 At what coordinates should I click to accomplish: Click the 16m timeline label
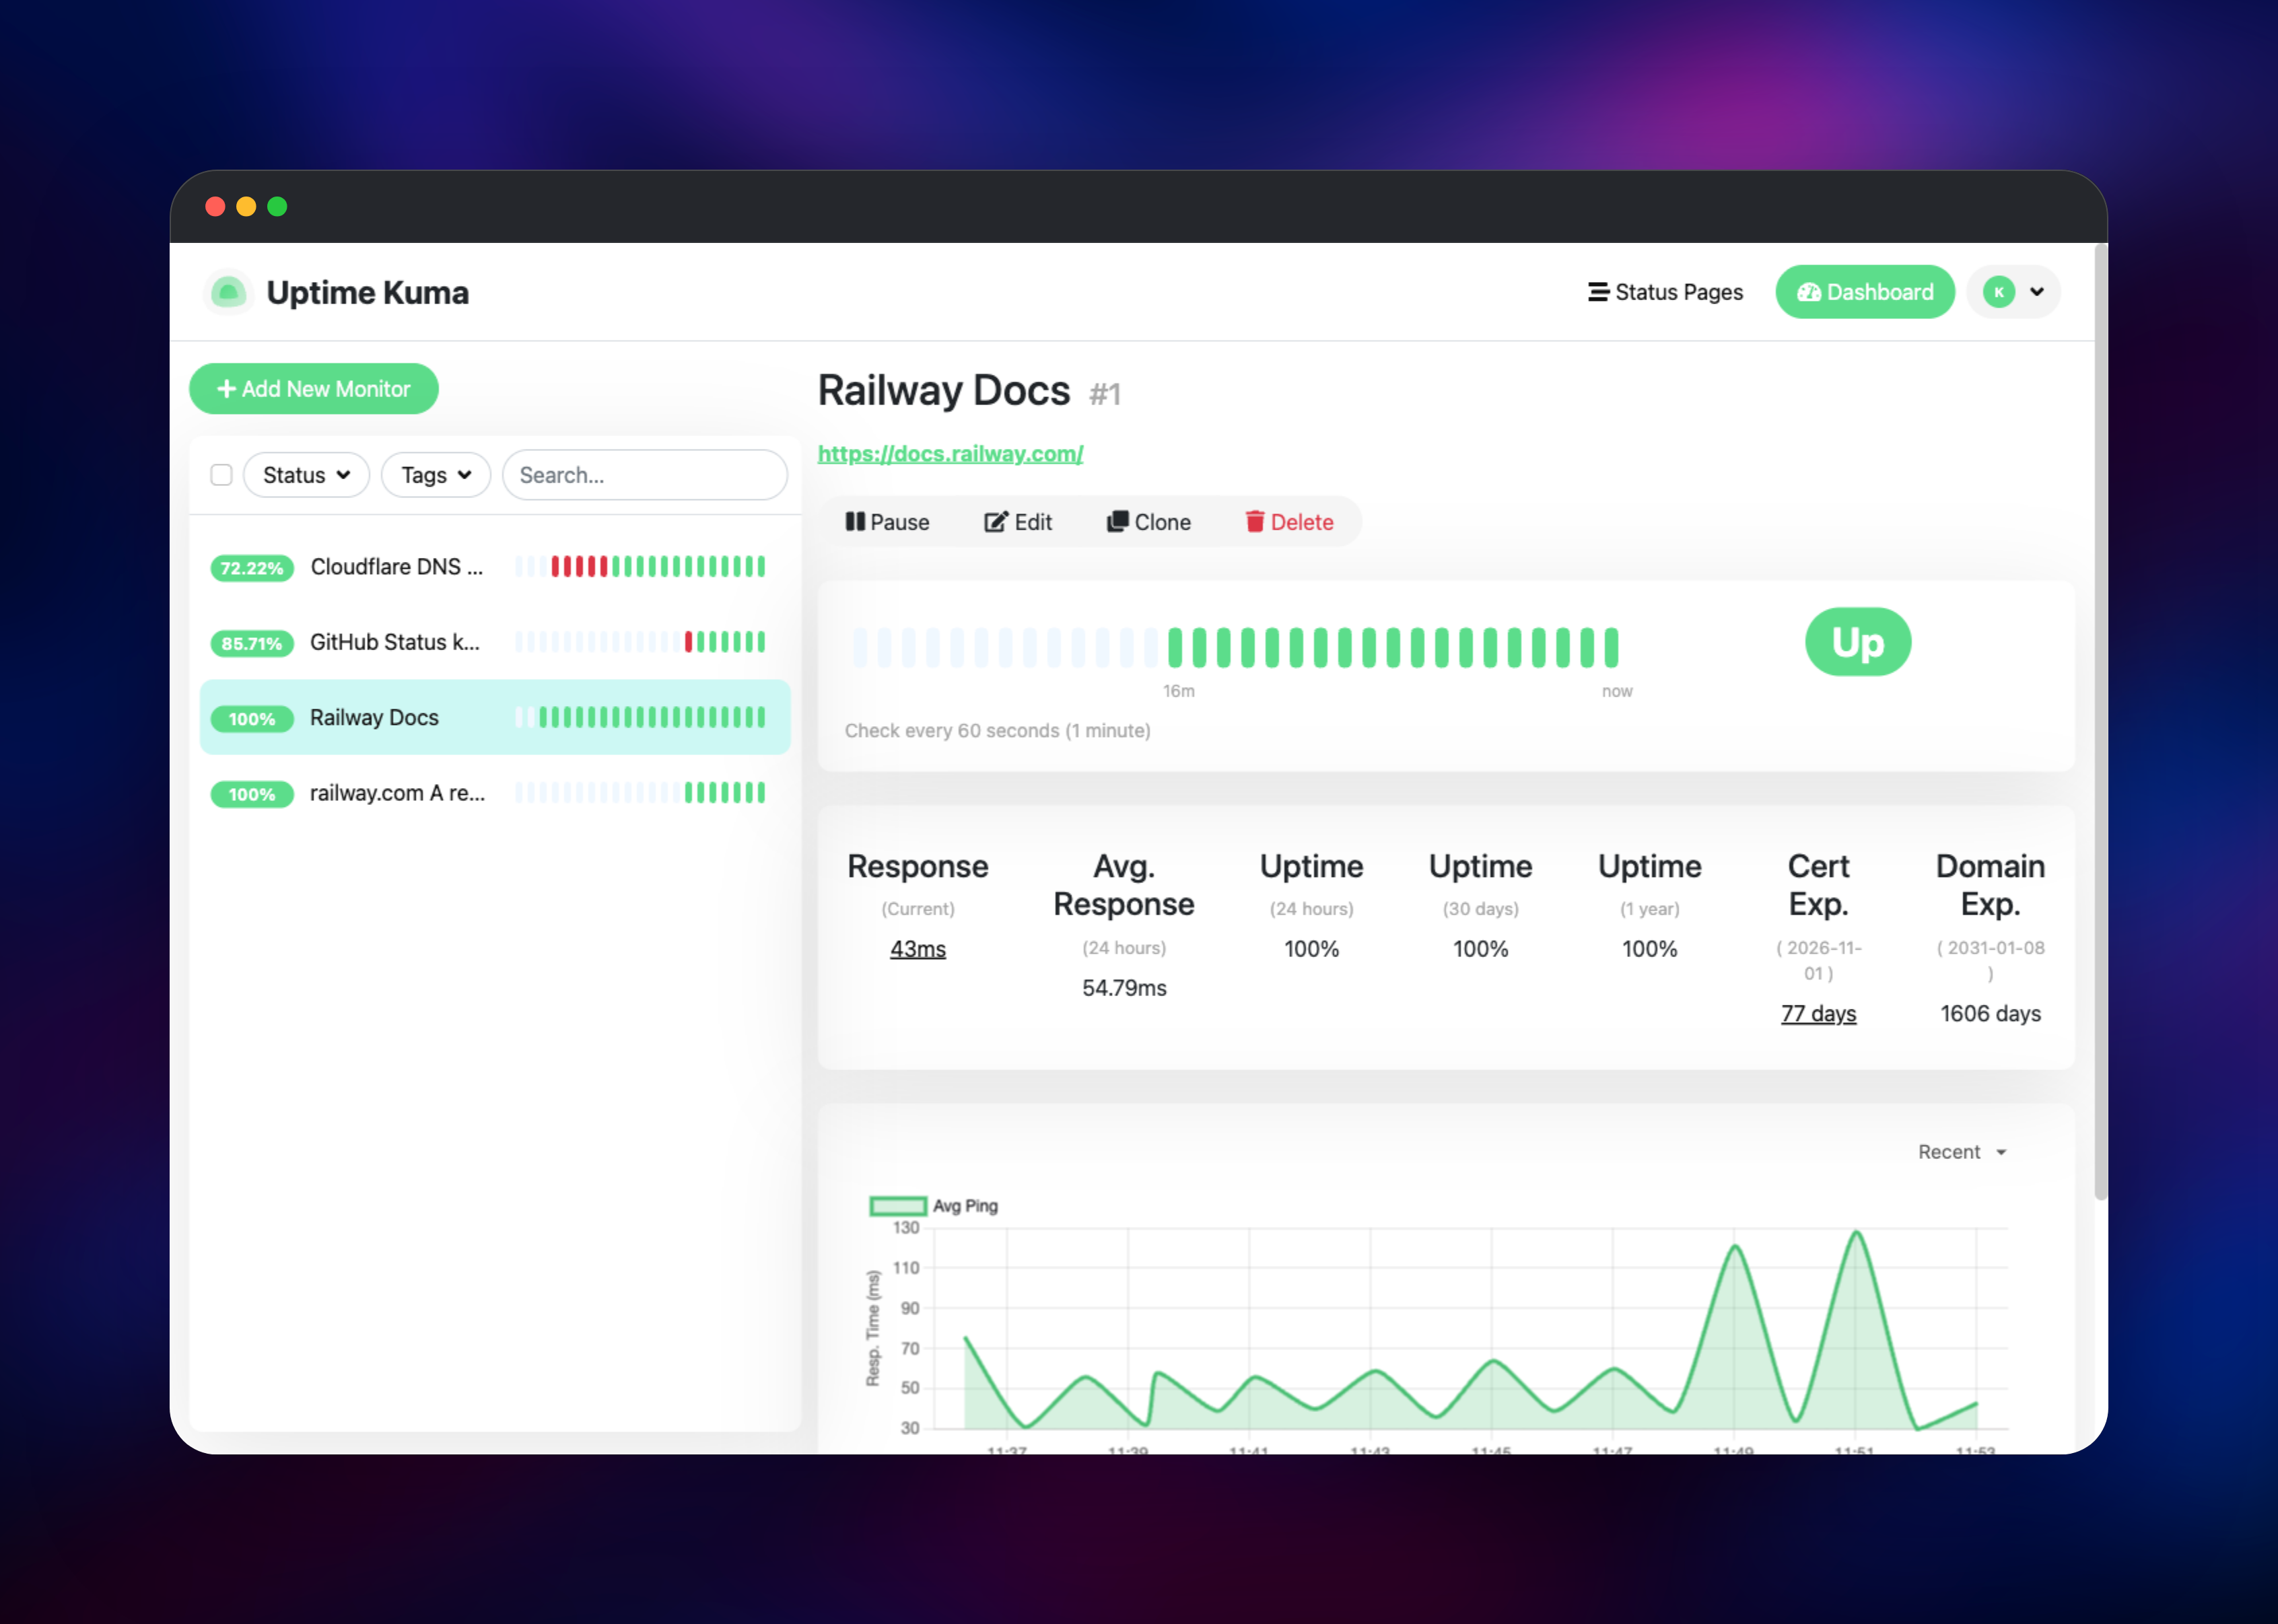point(1178,691)
